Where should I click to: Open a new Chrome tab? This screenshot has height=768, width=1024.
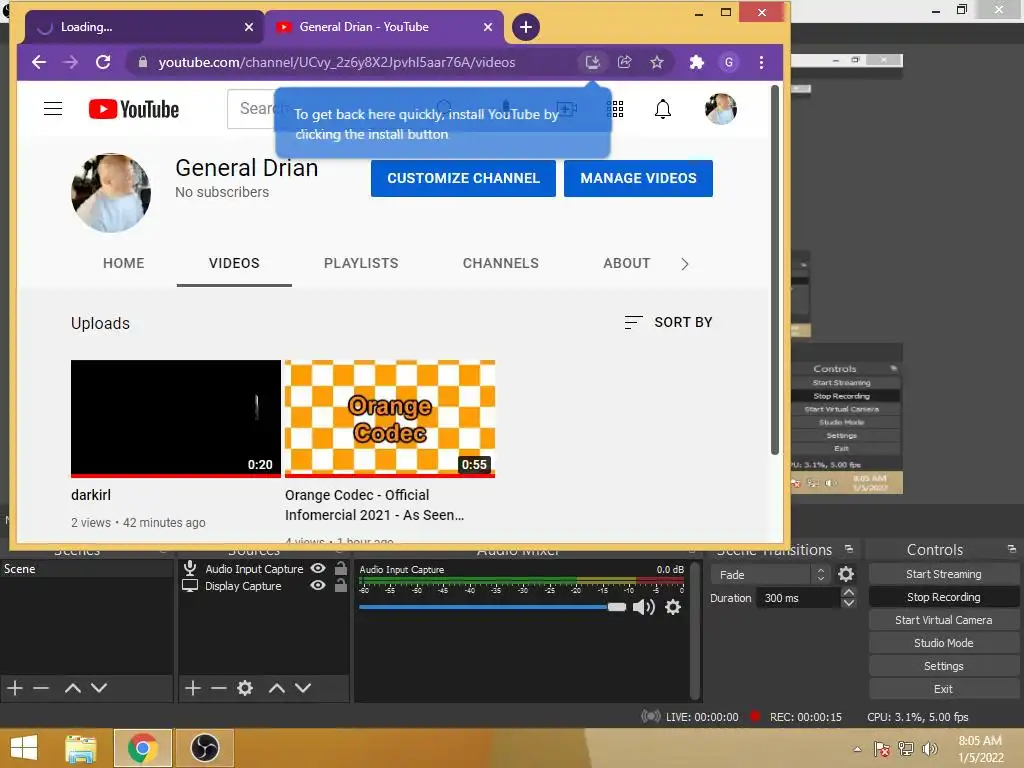526,27
